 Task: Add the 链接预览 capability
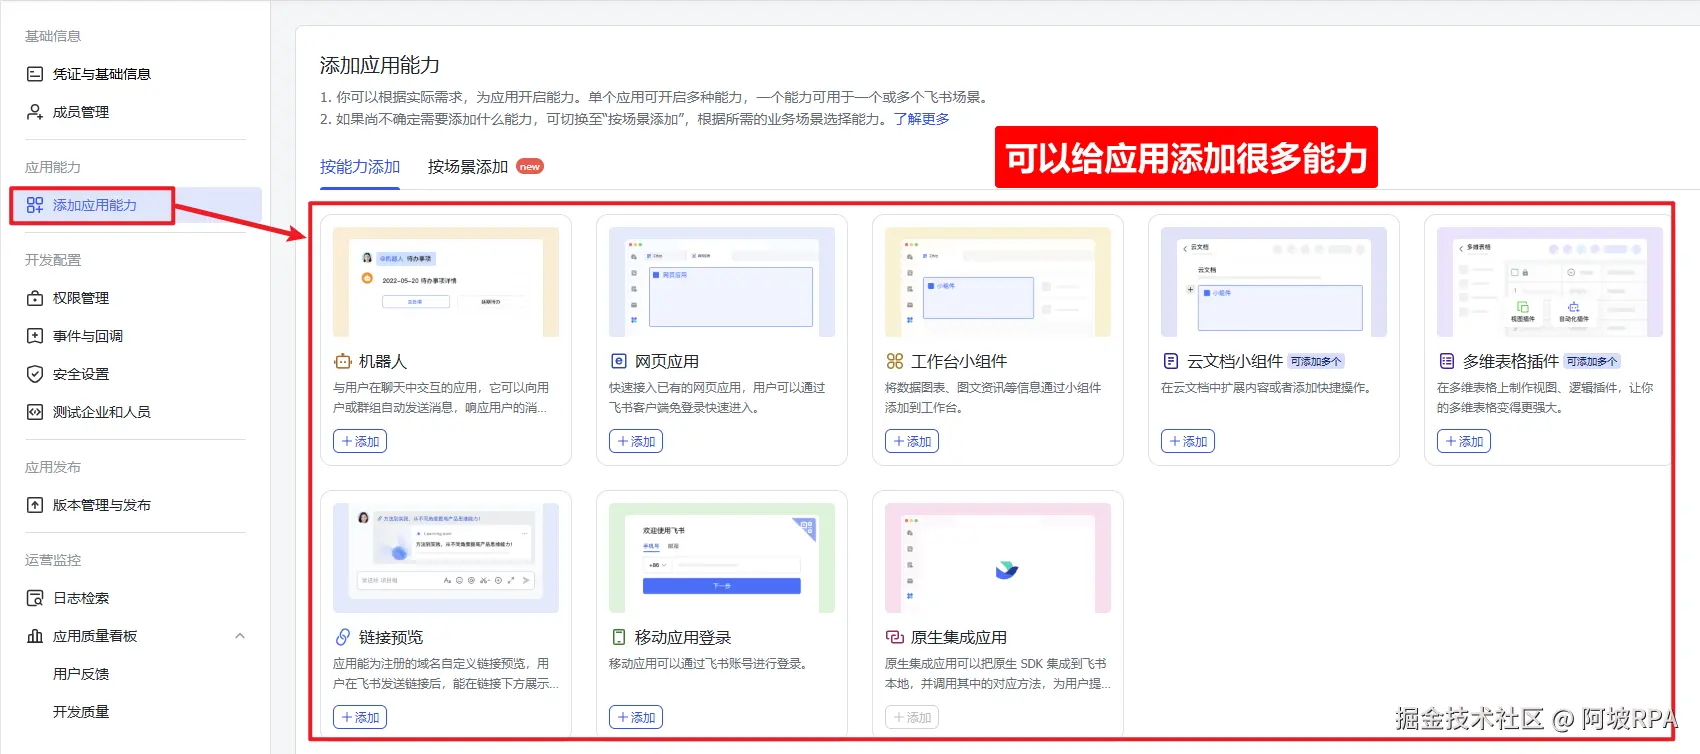click(x=360, y=717)
